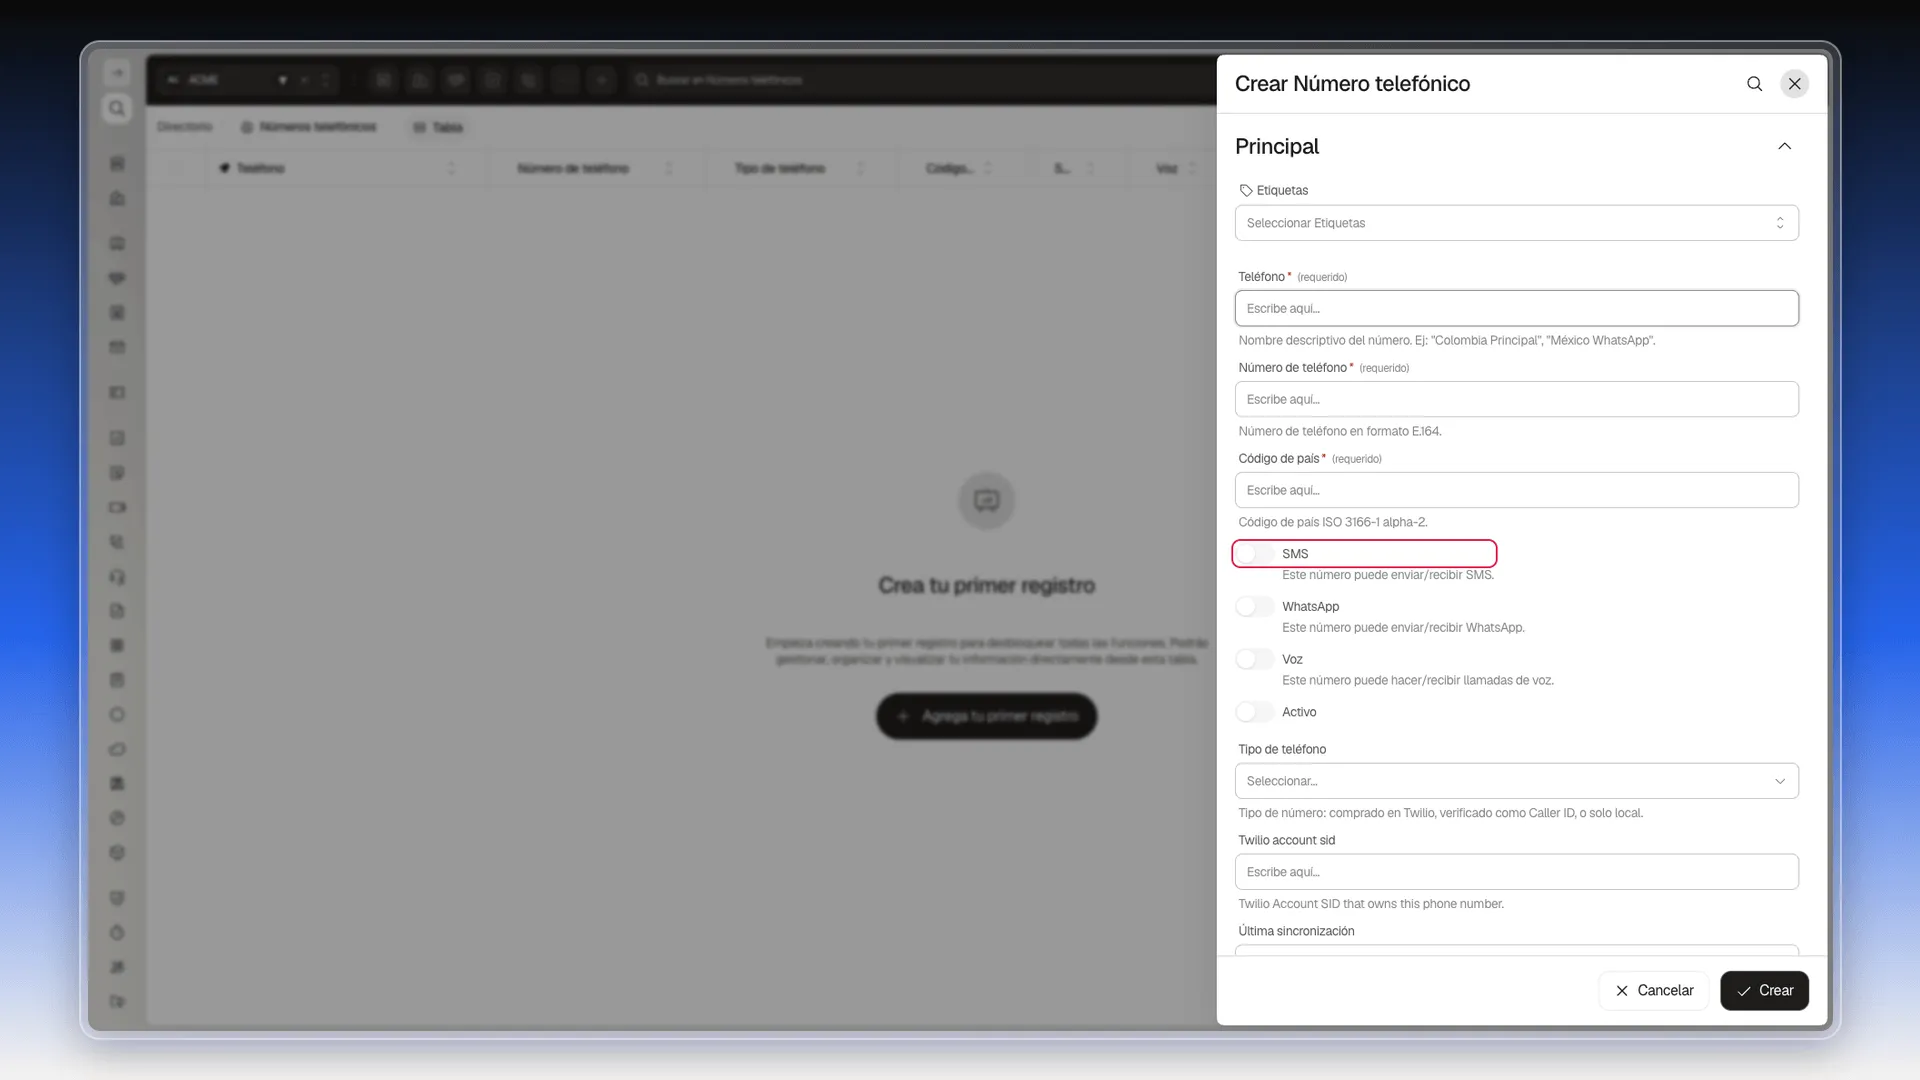Focus the Teléfono input field
The image size is (1920, 1080).
(1516, 308)
